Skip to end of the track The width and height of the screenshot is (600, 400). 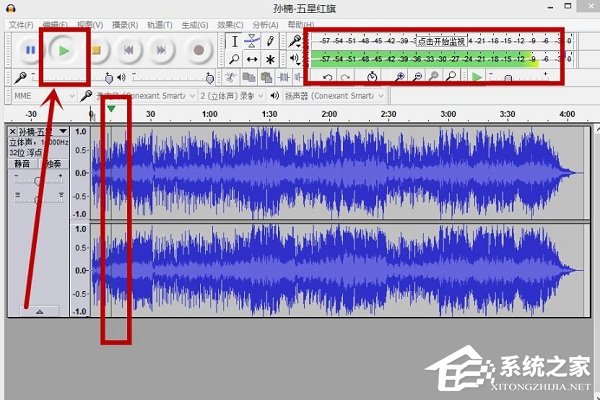click(161, 50)
